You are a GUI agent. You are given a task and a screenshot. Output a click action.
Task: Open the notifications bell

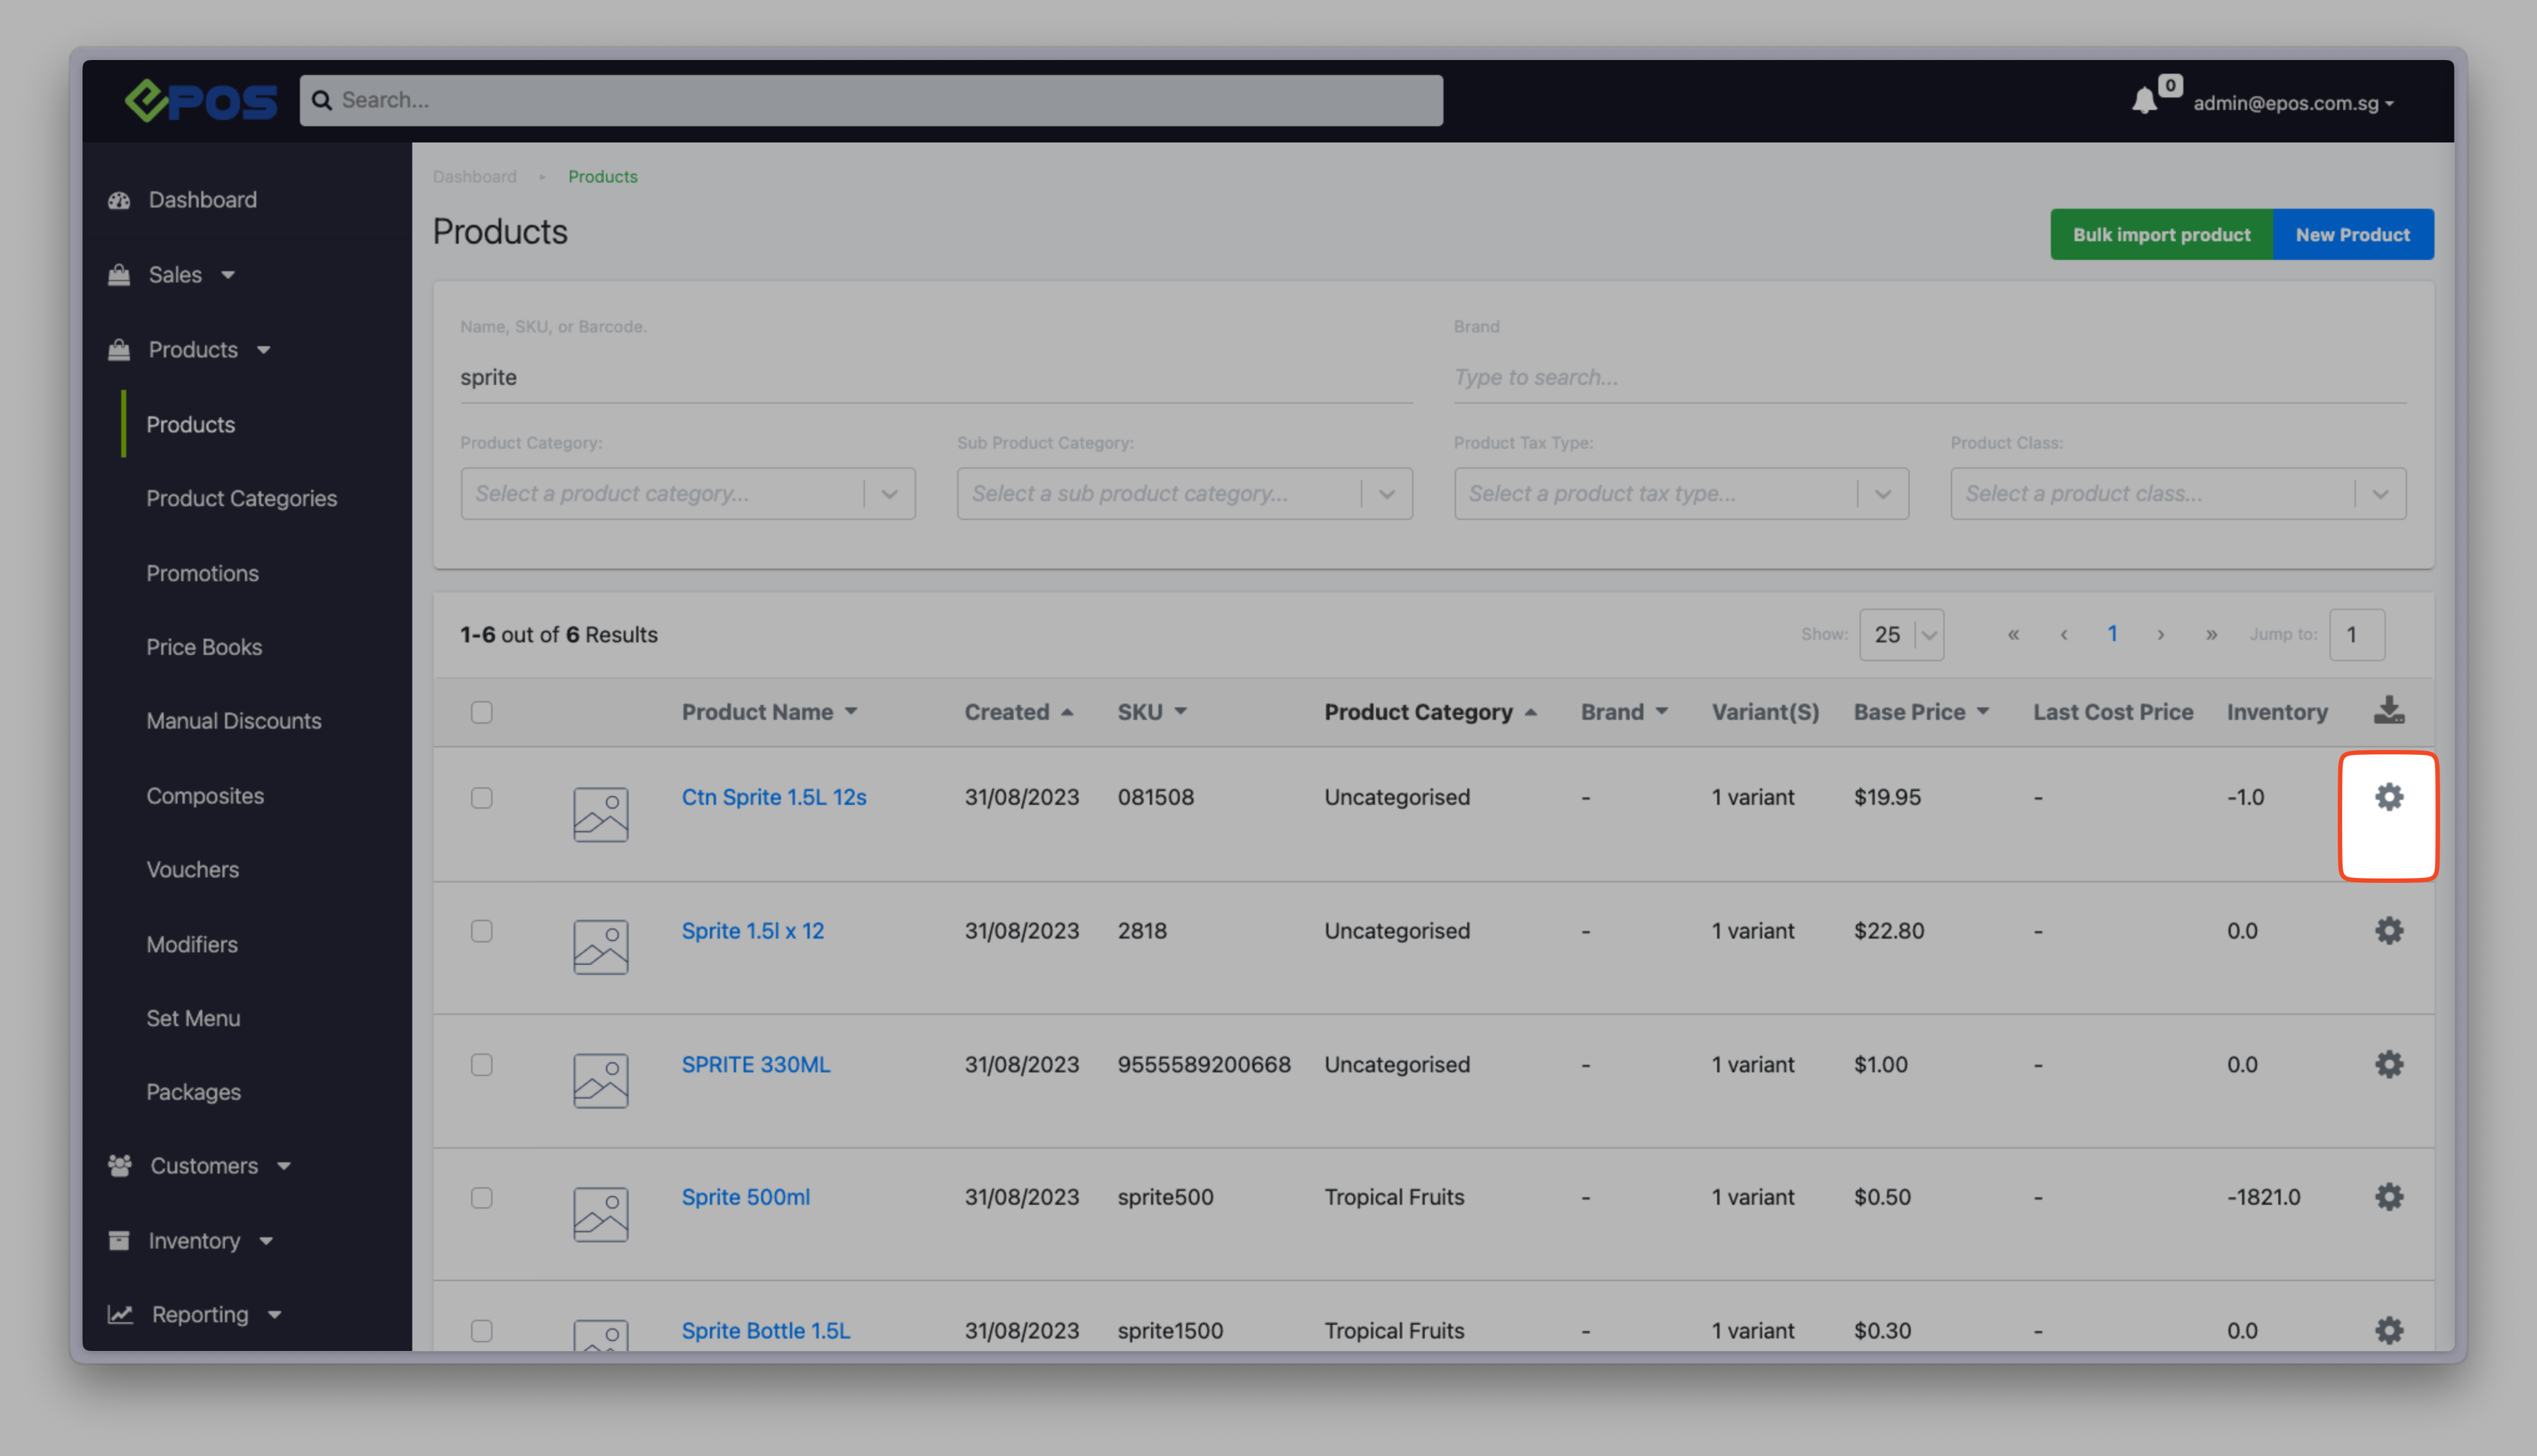tap(2144, 101)
